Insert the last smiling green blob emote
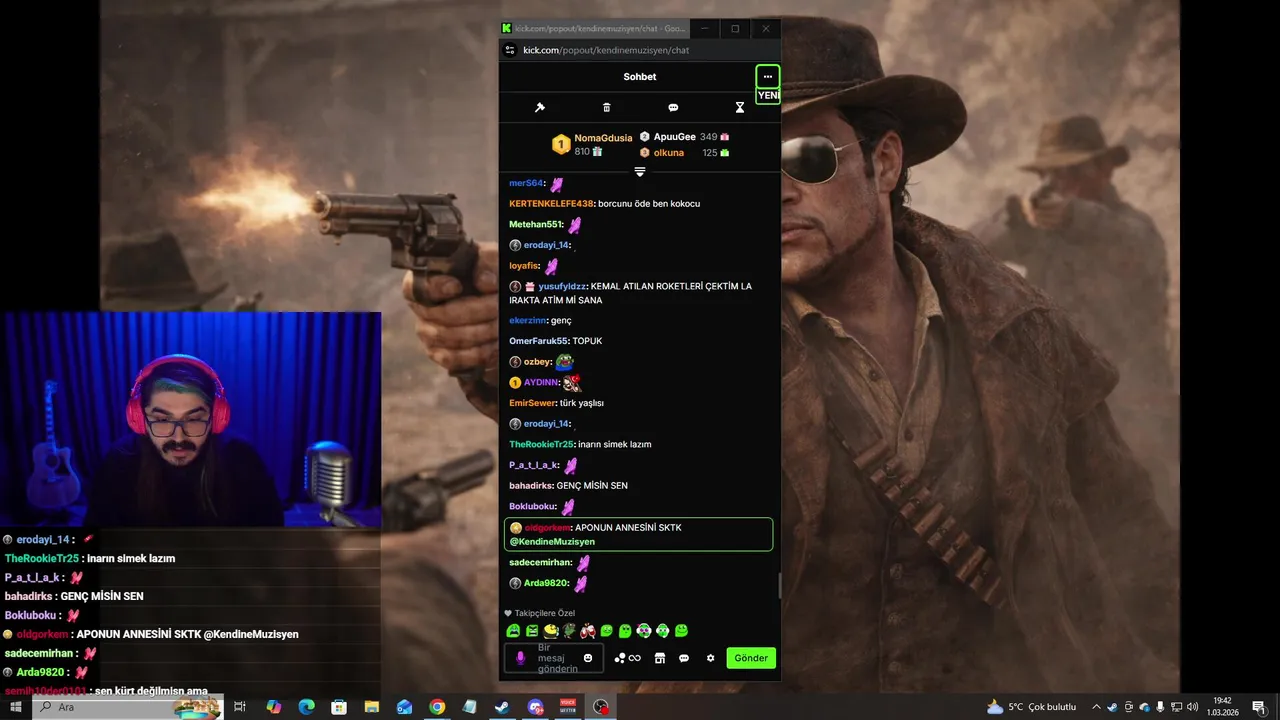The width and height of the screenshot is (1280, 720). click(682, 631)
